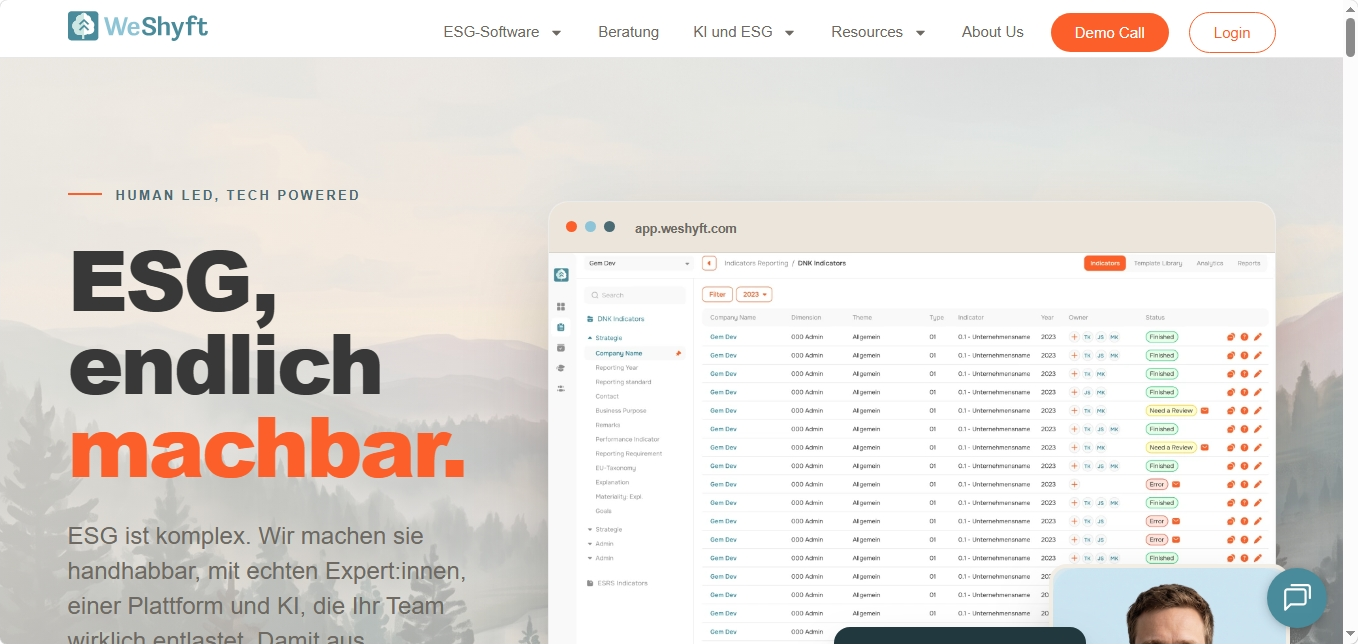This screenshot has height=644, width=1358.
Task: Select Reporting standard in the sidebar
Action: tap(623, 382)
